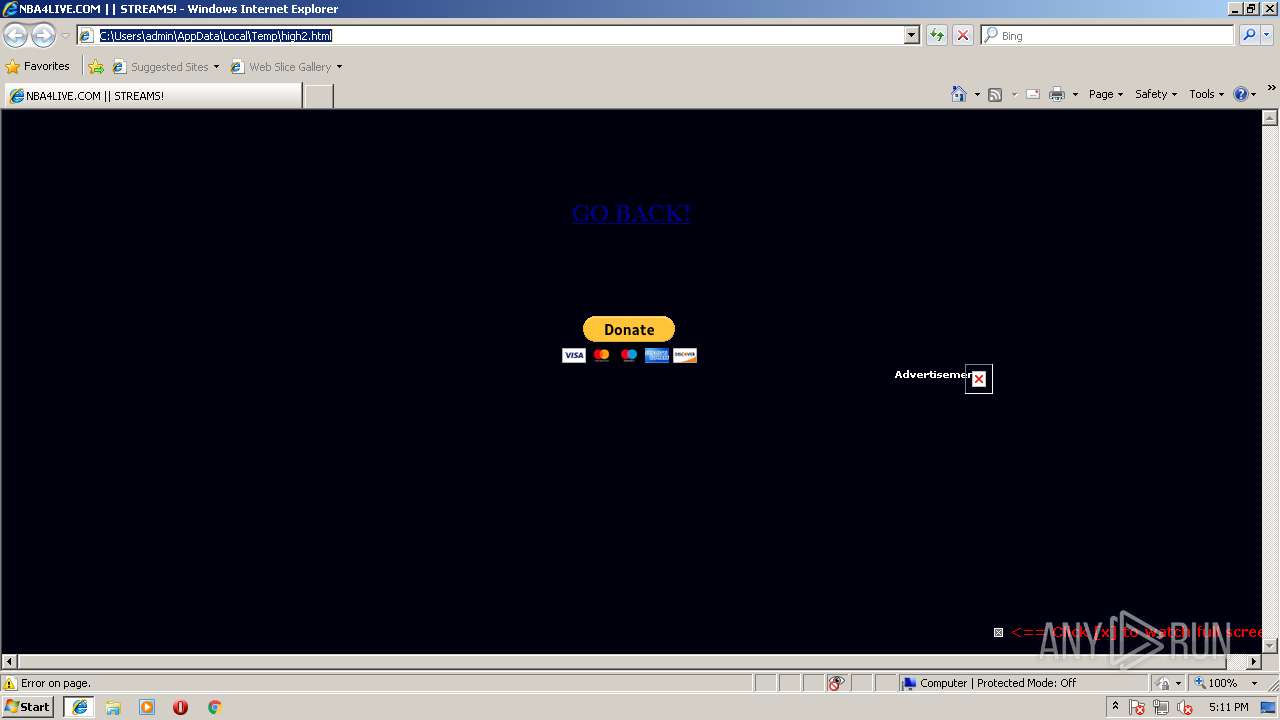Expand the address bar autocomplete dropdown
The height and width of the screenshot is (720, 1280).
coord(911,35)
